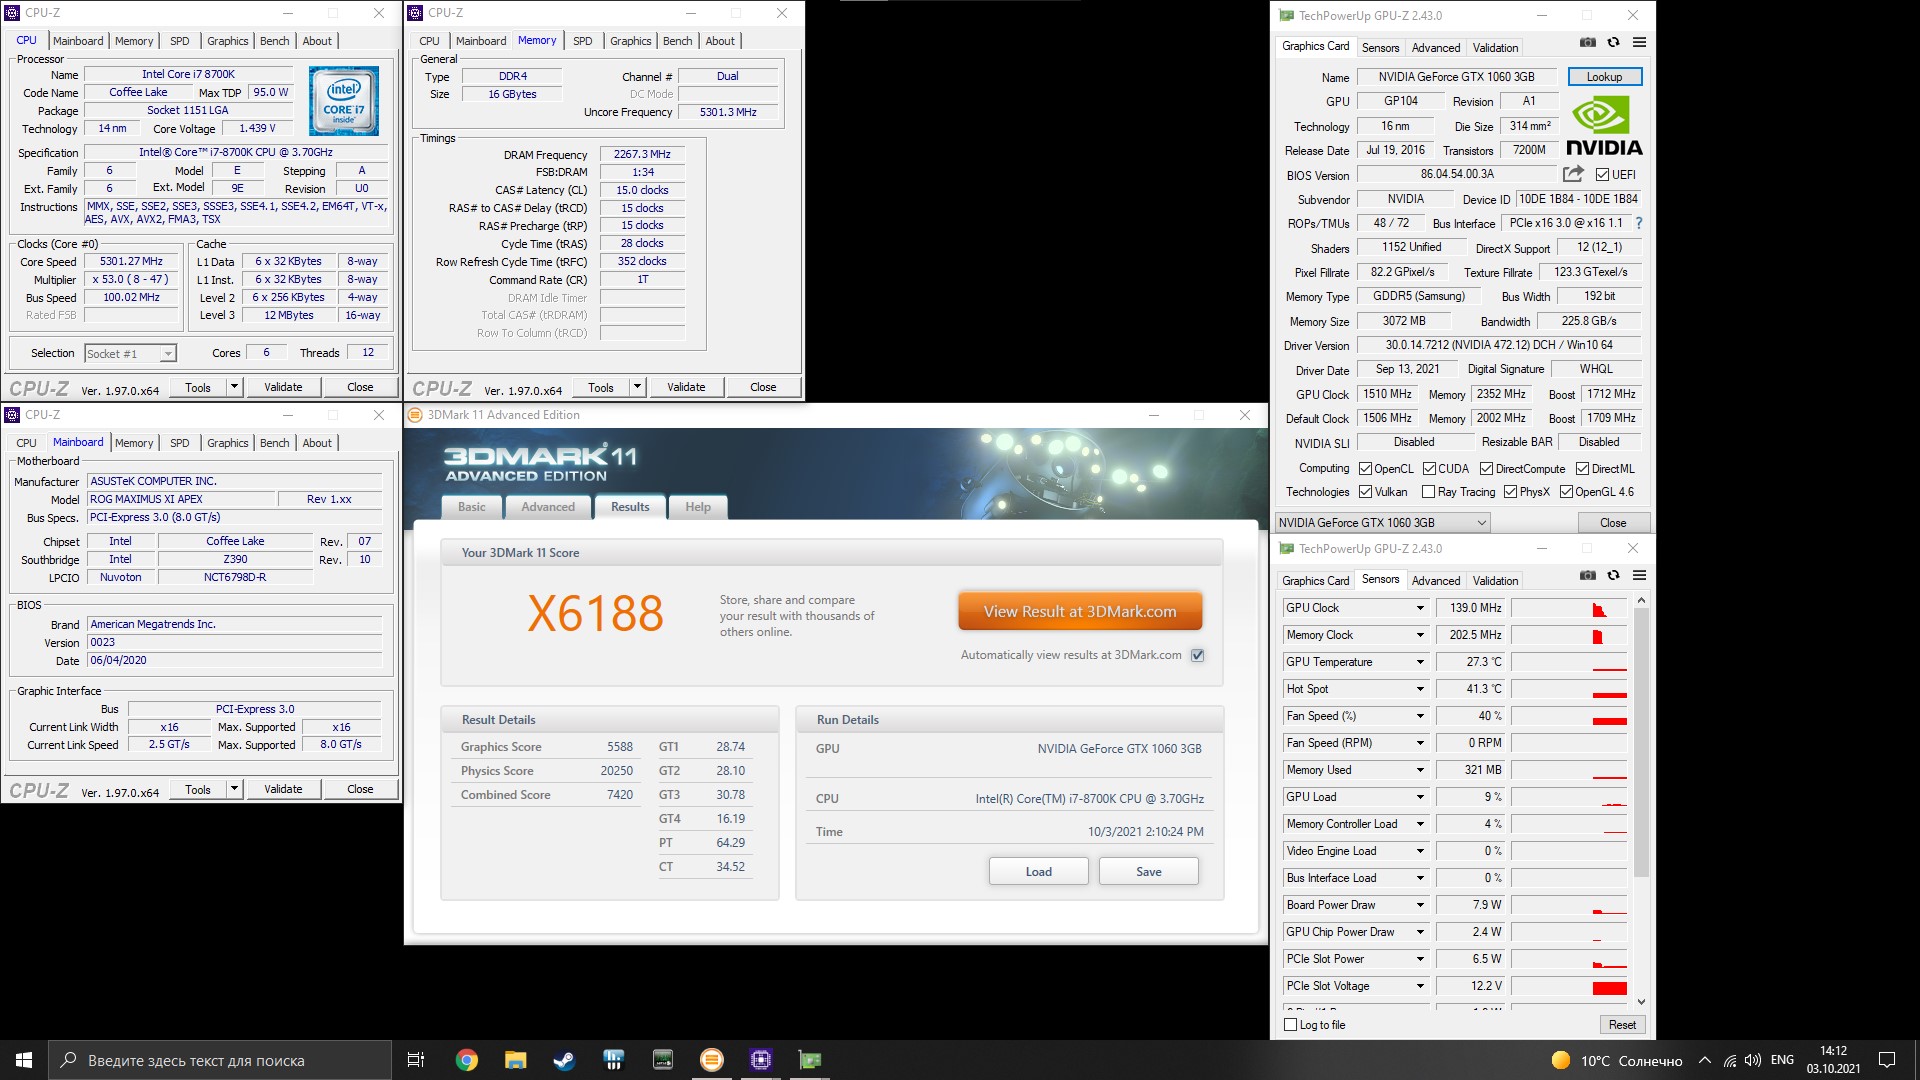Viewport: 1920px width, 1080px height.
Task: Click camera icon in GPU-Z Sensors window
Action: pyautogui.click(x=1587, y=575)
